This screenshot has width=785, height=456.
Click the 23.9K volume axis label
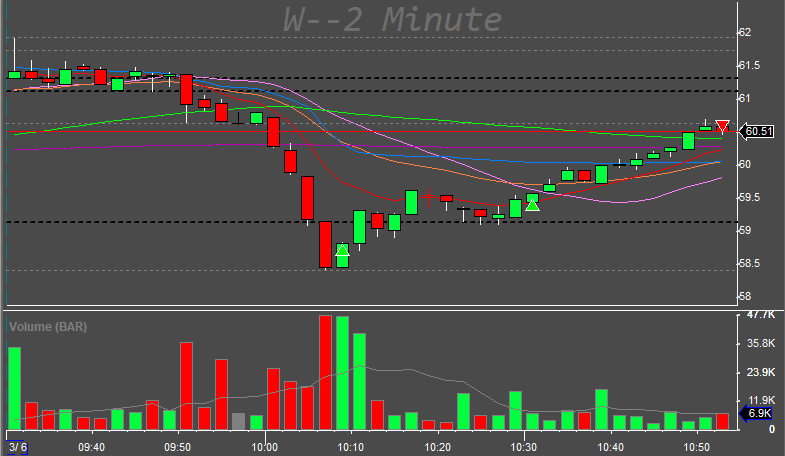(x=760, y=372)
